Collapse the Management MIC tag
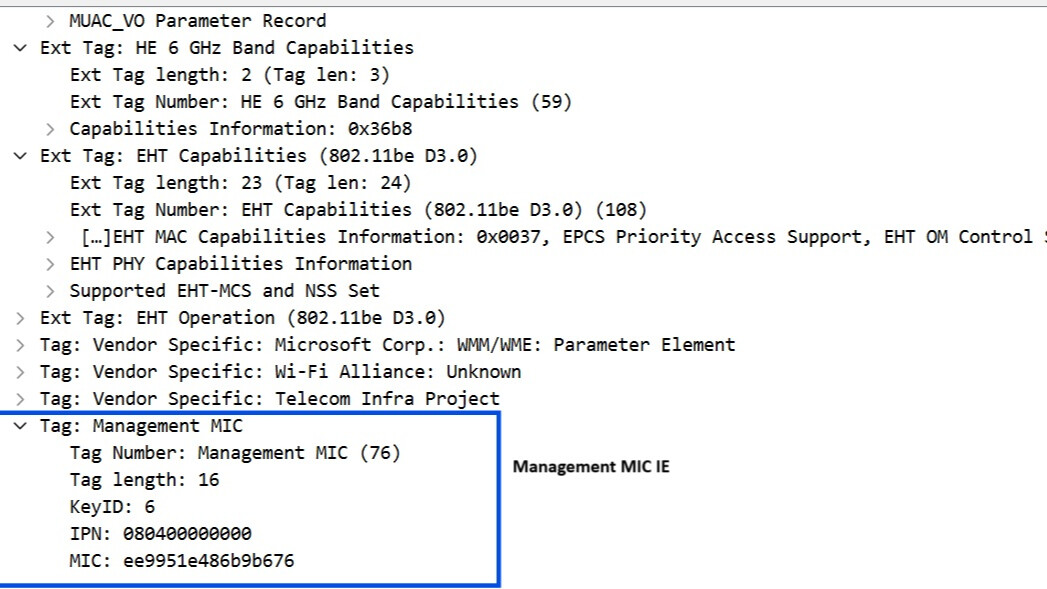 tap(20, 426)
